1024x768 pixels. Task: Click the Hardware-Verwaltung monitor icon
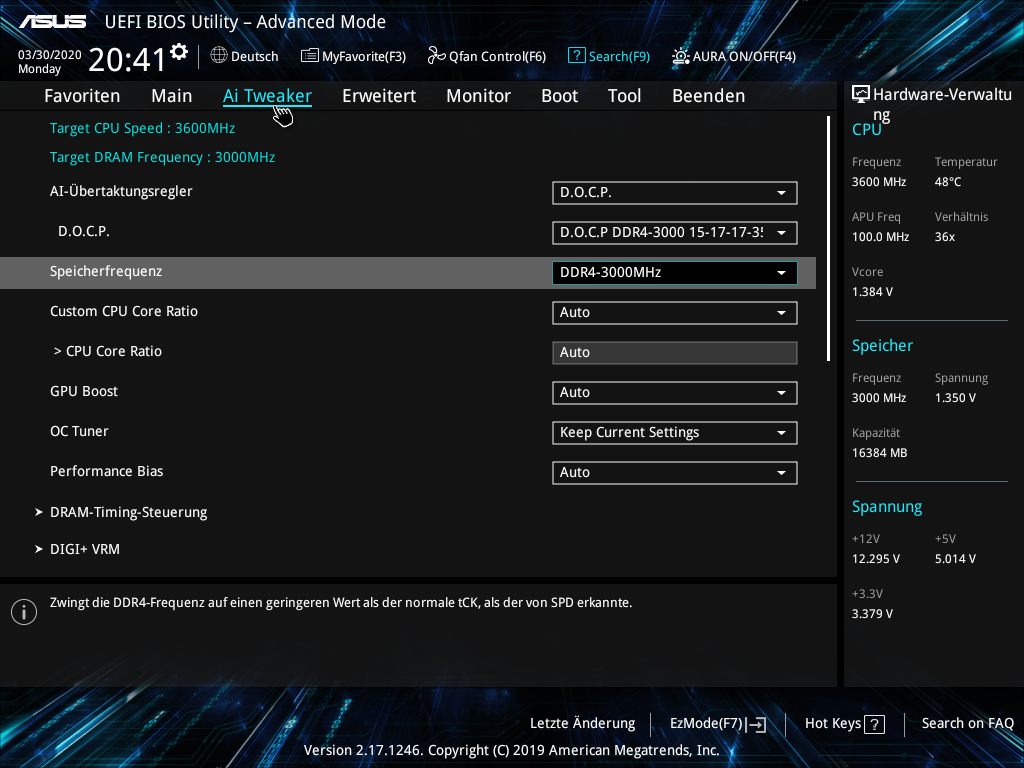click(861, 92)
